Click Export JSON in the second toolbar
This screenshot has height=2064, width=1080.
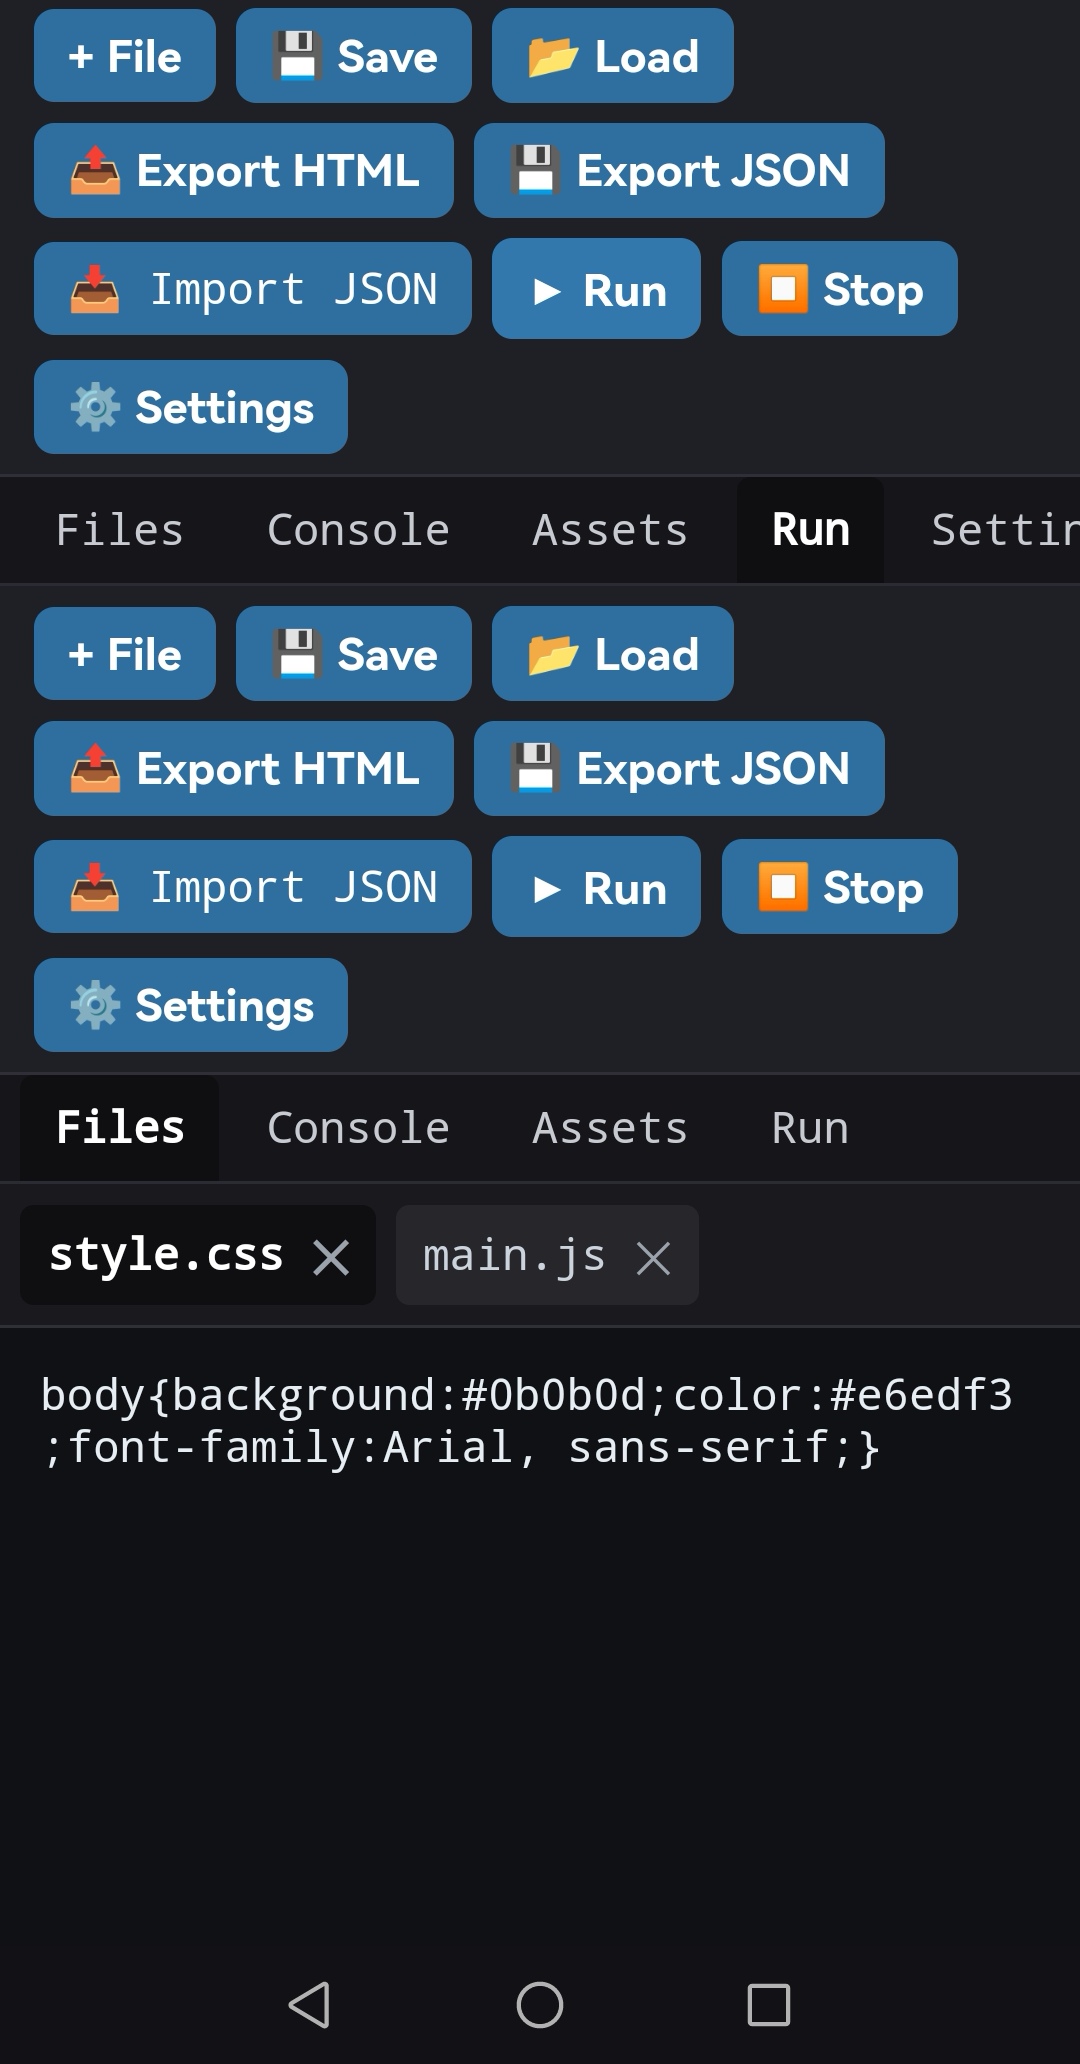pyautogui.click(x=679, y=769)
